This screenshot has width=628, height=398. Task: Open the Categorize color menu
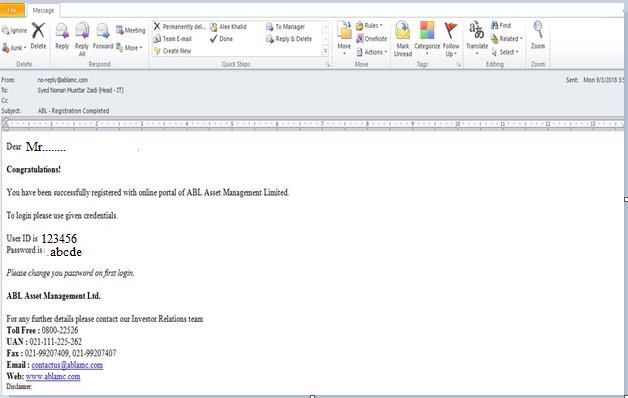[x=427, y=38]
